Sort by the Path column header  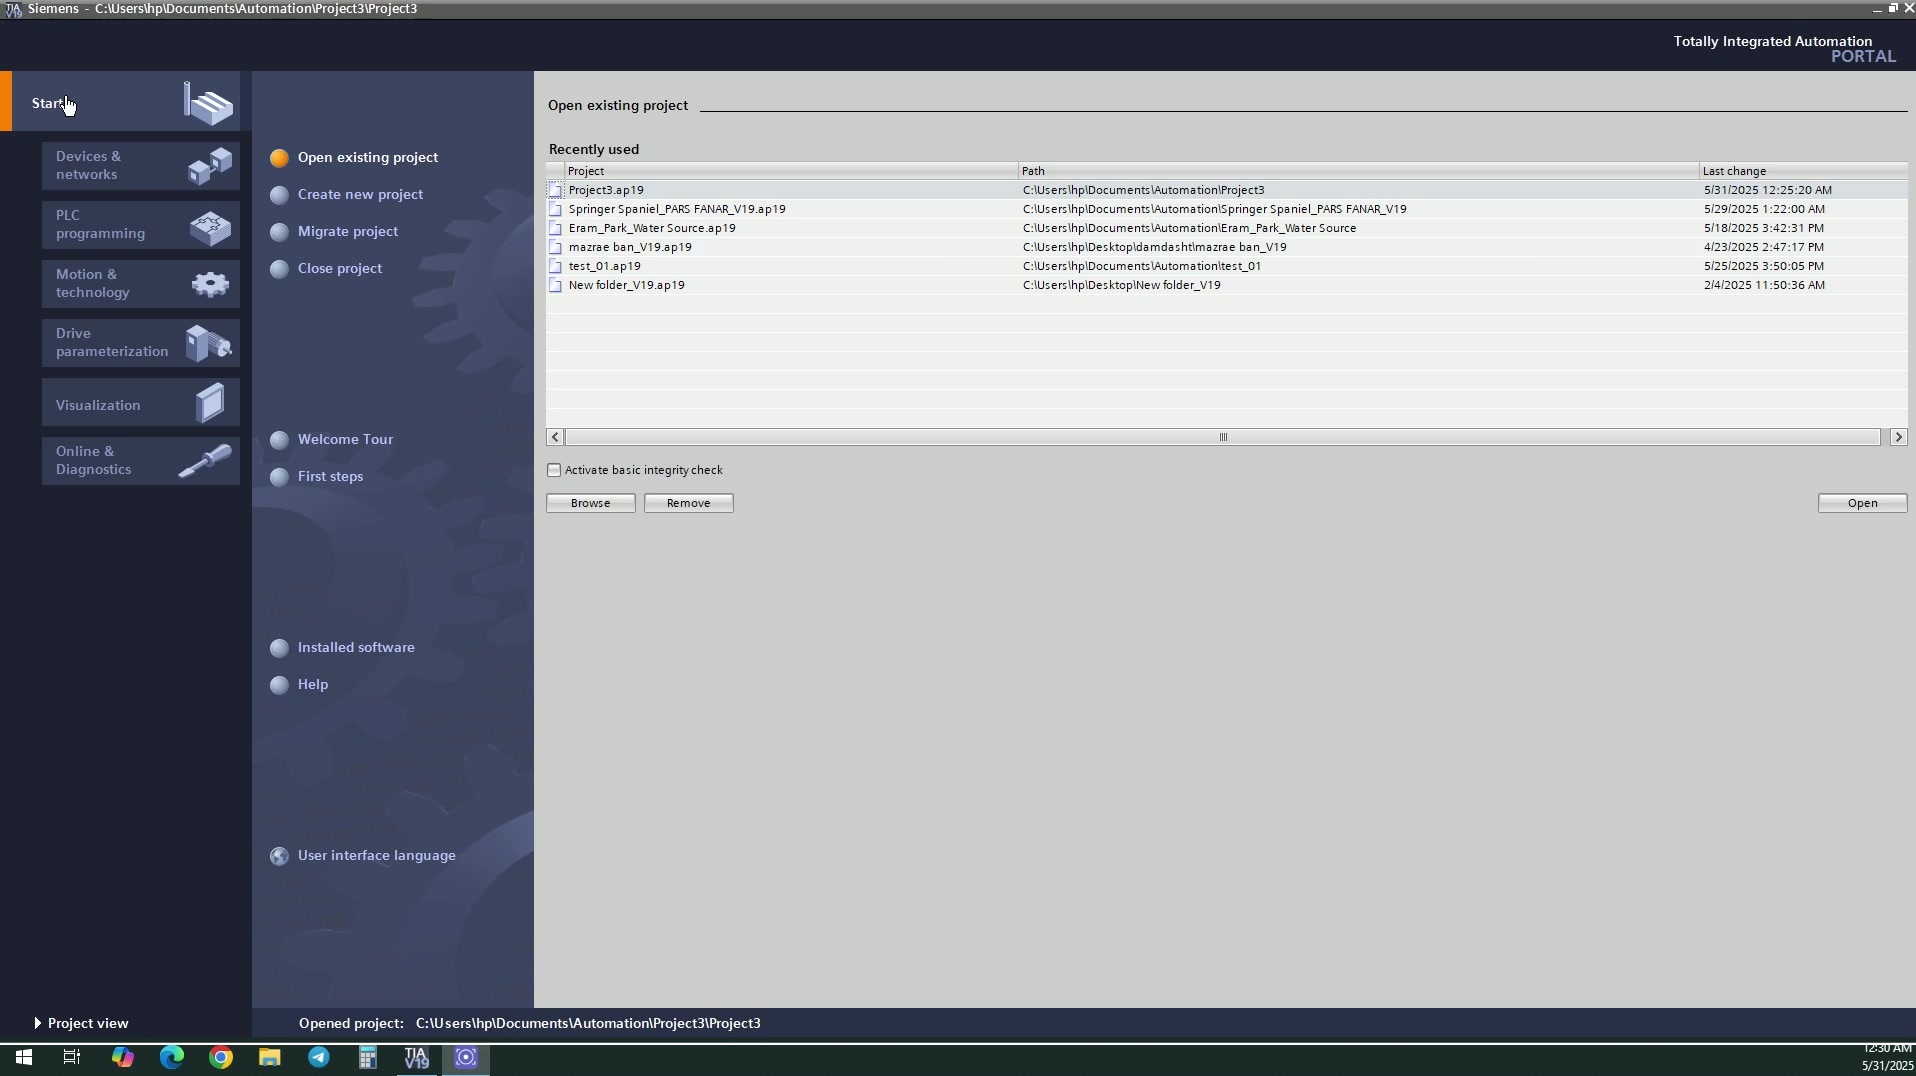pos(1358,171)
